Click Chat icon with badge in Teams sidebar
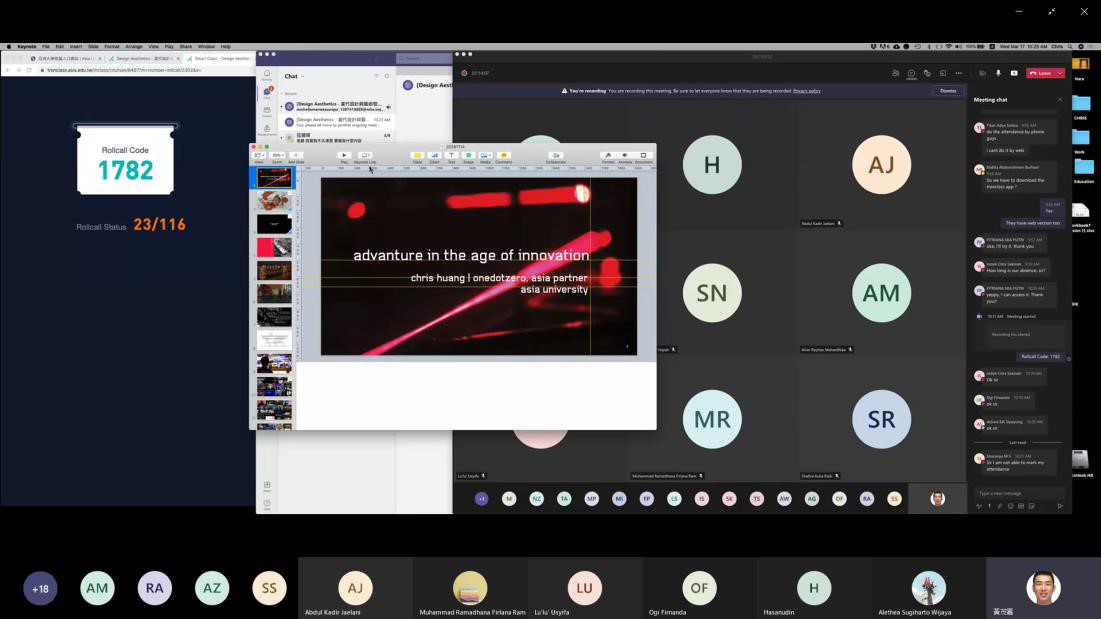This screenshot has width=1101, height=619. (x=267, y=93)
